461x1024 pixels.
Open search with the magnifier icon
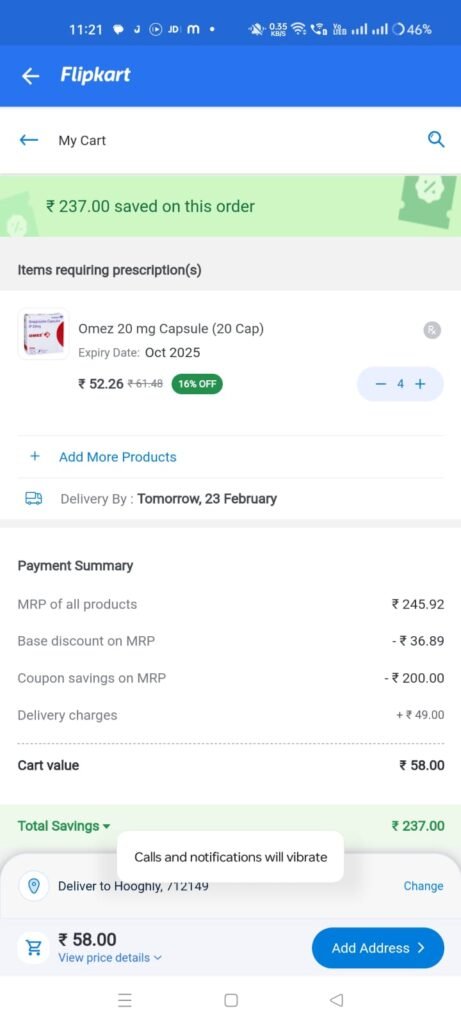(x=436, y=139)
